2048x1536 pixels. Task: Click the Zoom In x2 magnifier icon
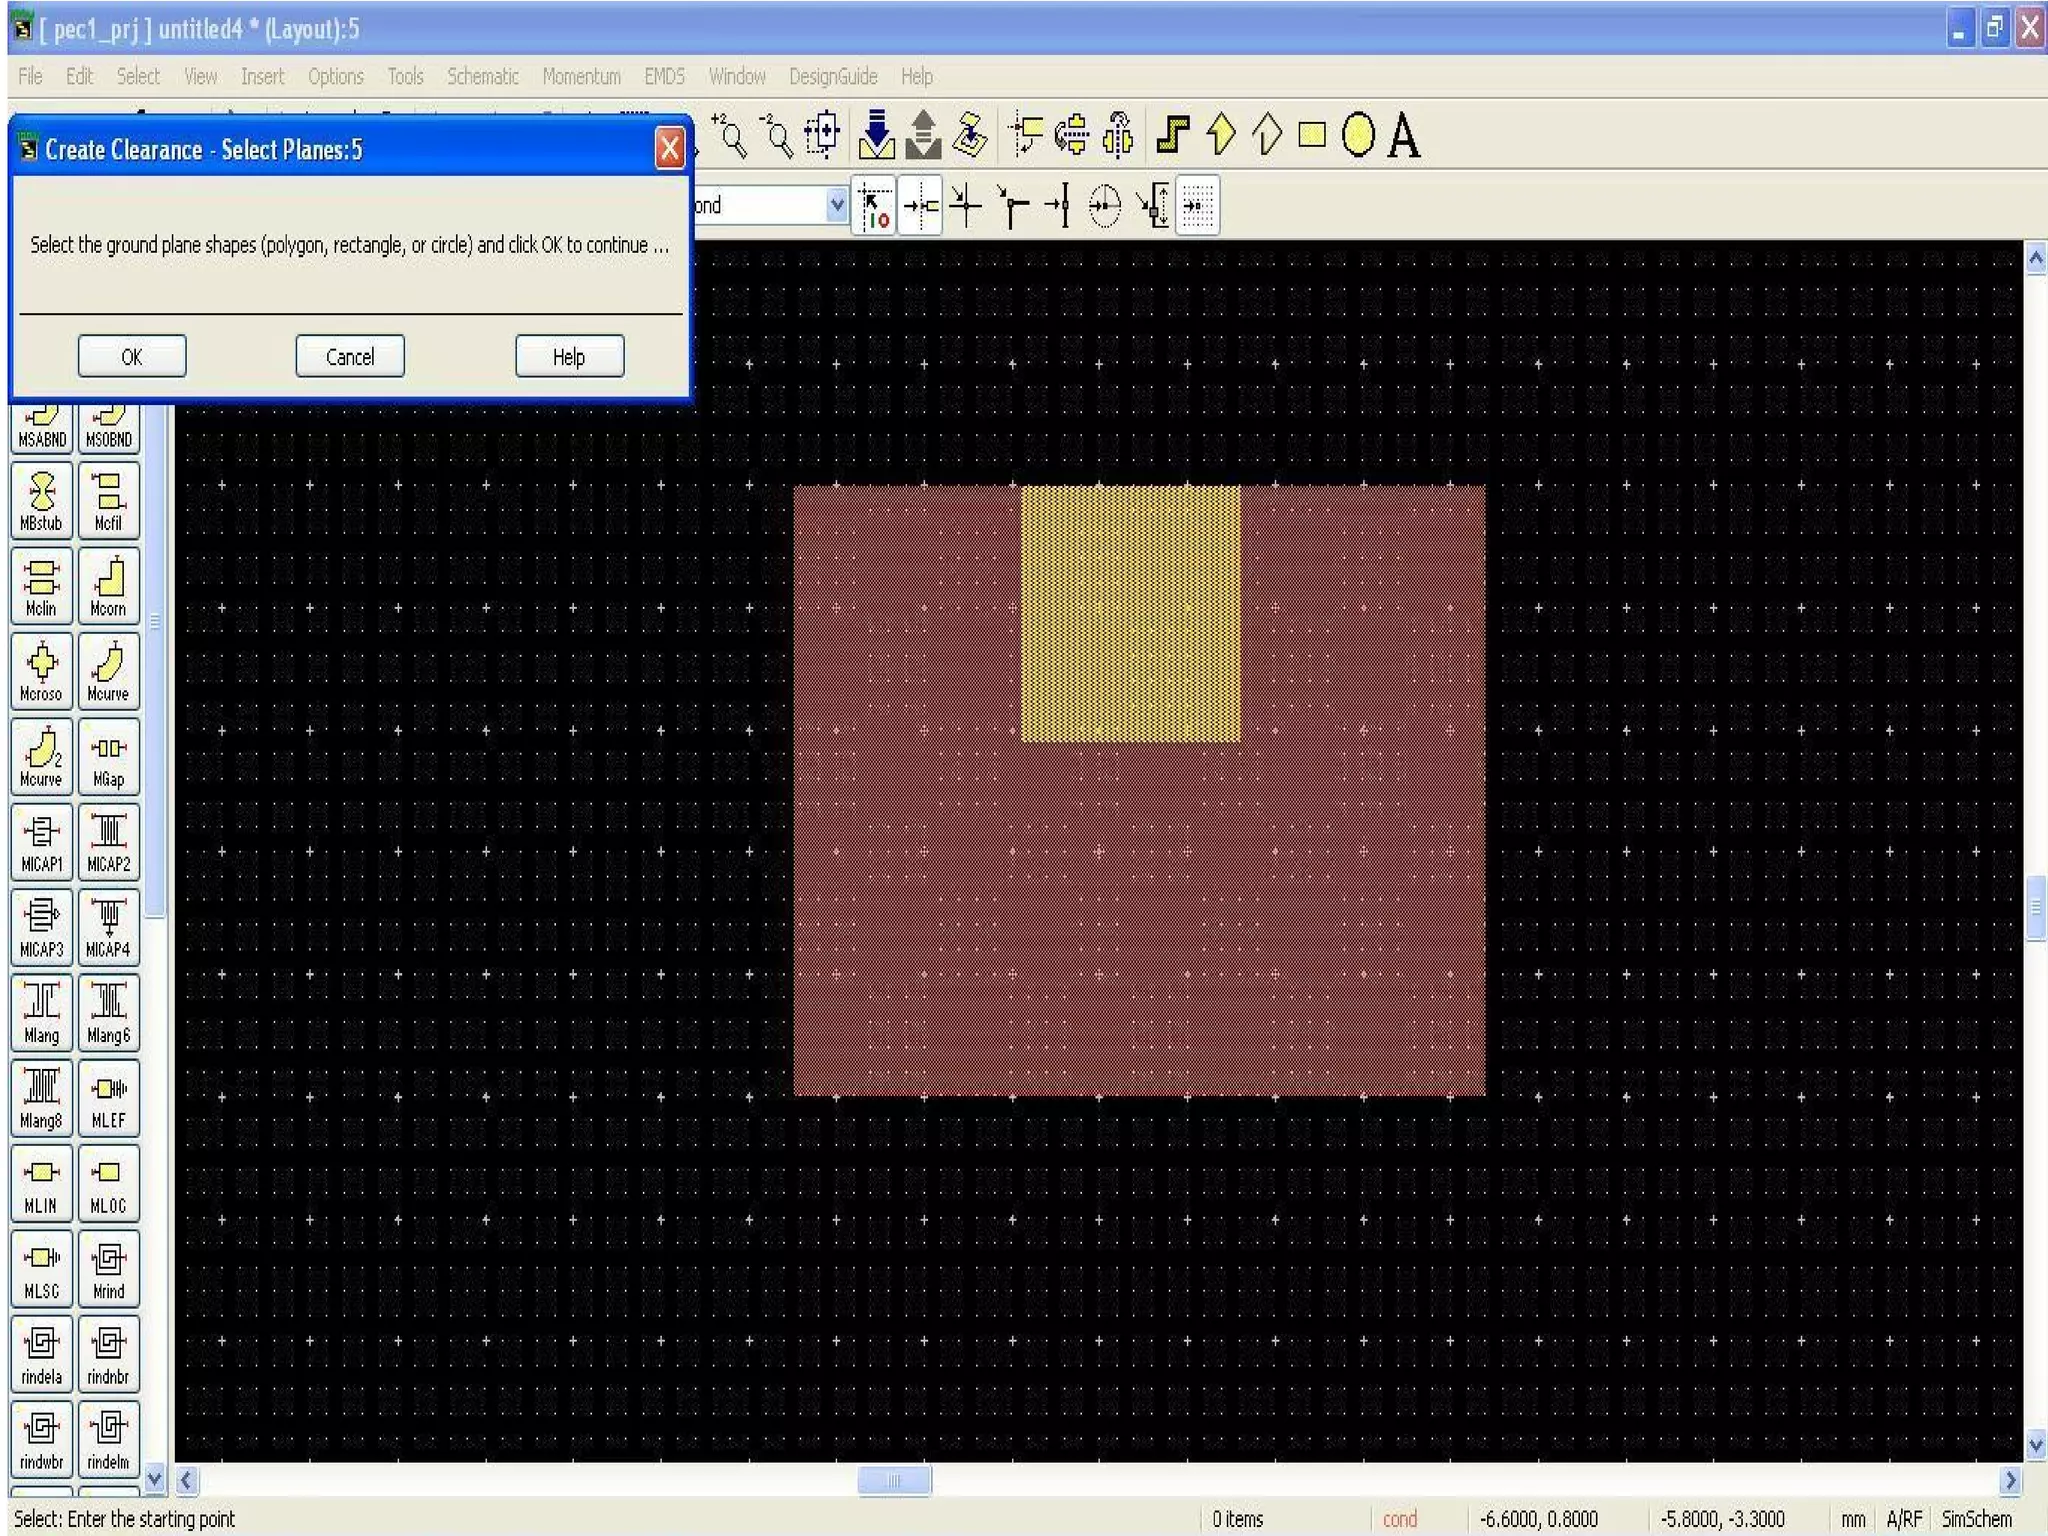[x=730, y=135]
